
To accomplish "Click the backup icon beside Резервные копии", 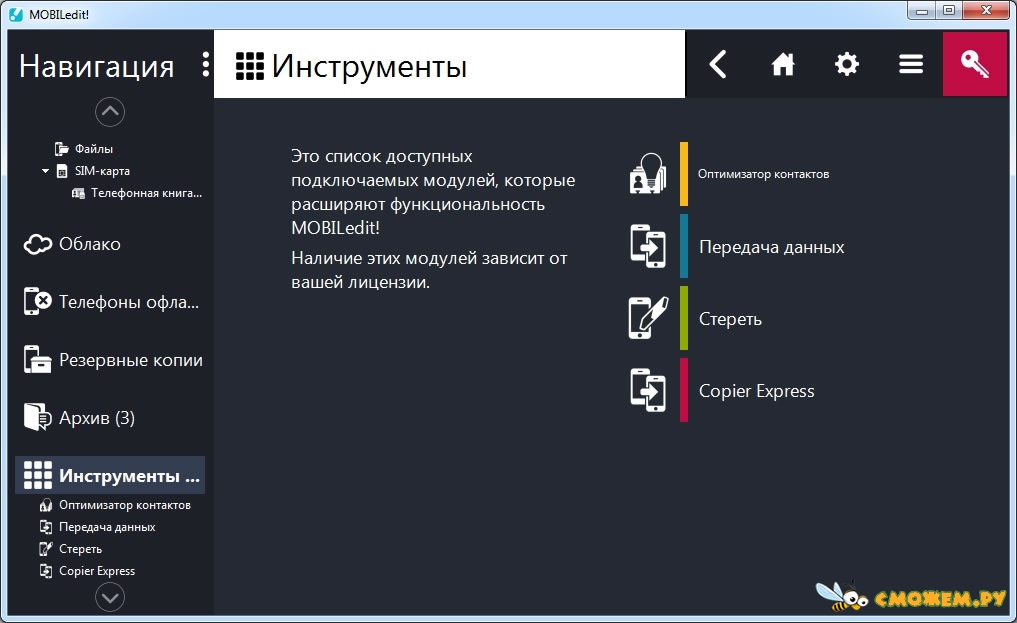I will point(38,360).
